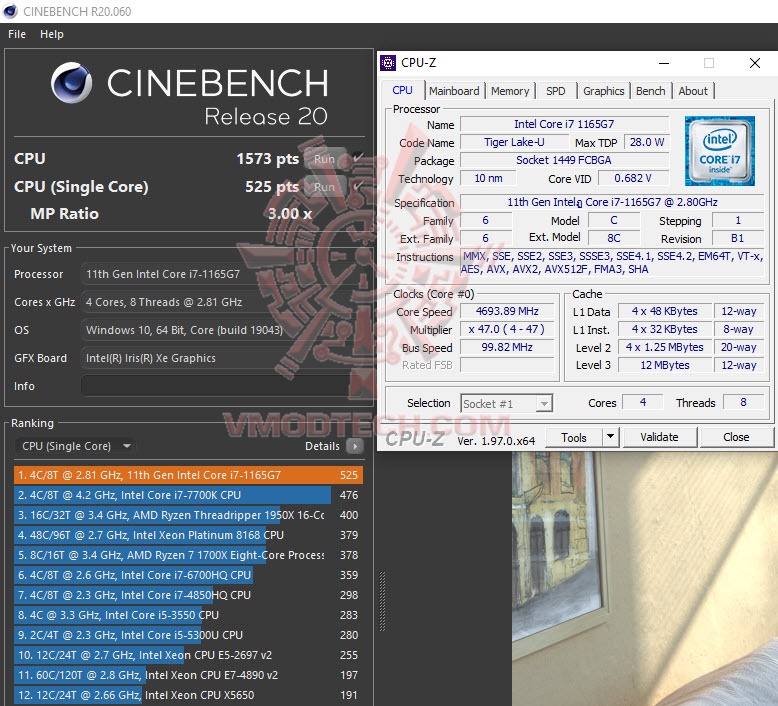This screenshot has width=778, height=706.
Task: Click the Close button in CPU-Z
Action: coord(736,437)
